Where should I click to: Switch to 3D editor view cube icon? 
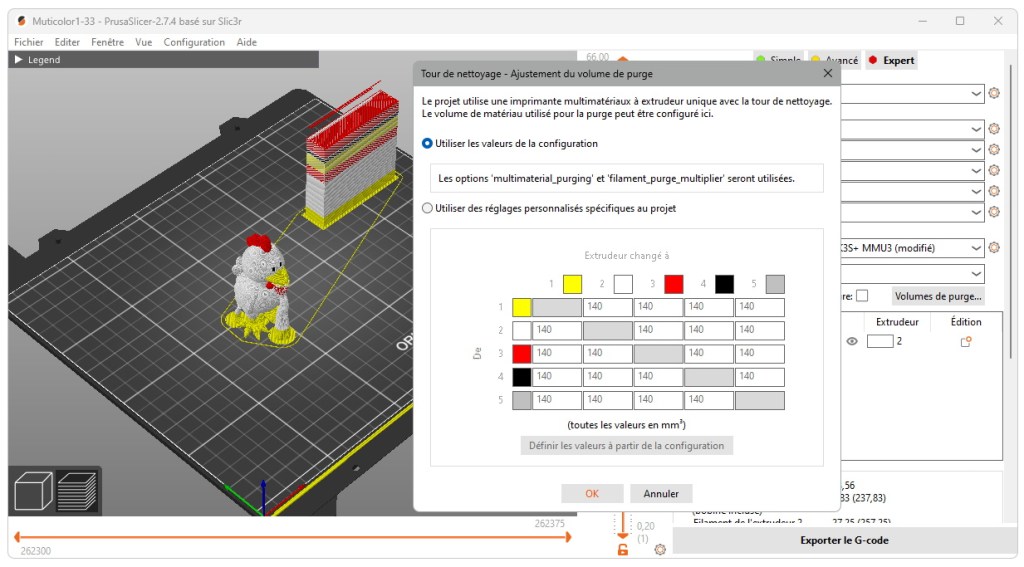coord(32,491)
